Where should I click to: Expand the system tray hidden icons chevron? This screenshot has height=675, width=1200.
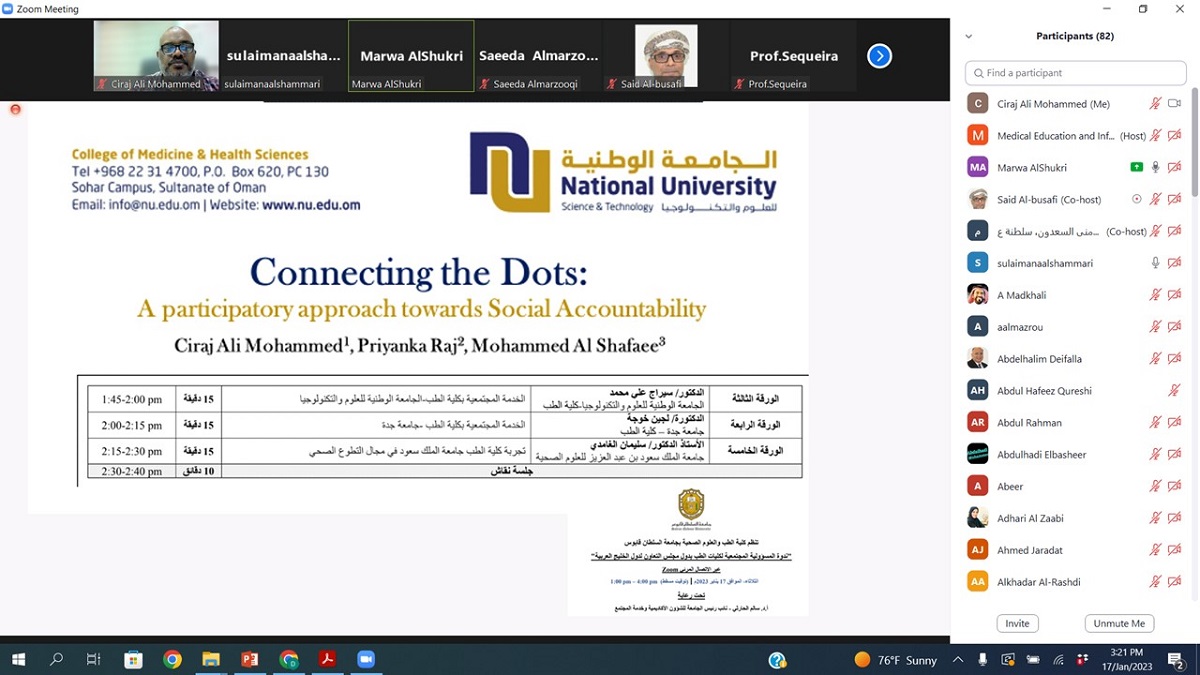[x=958, y=659]
